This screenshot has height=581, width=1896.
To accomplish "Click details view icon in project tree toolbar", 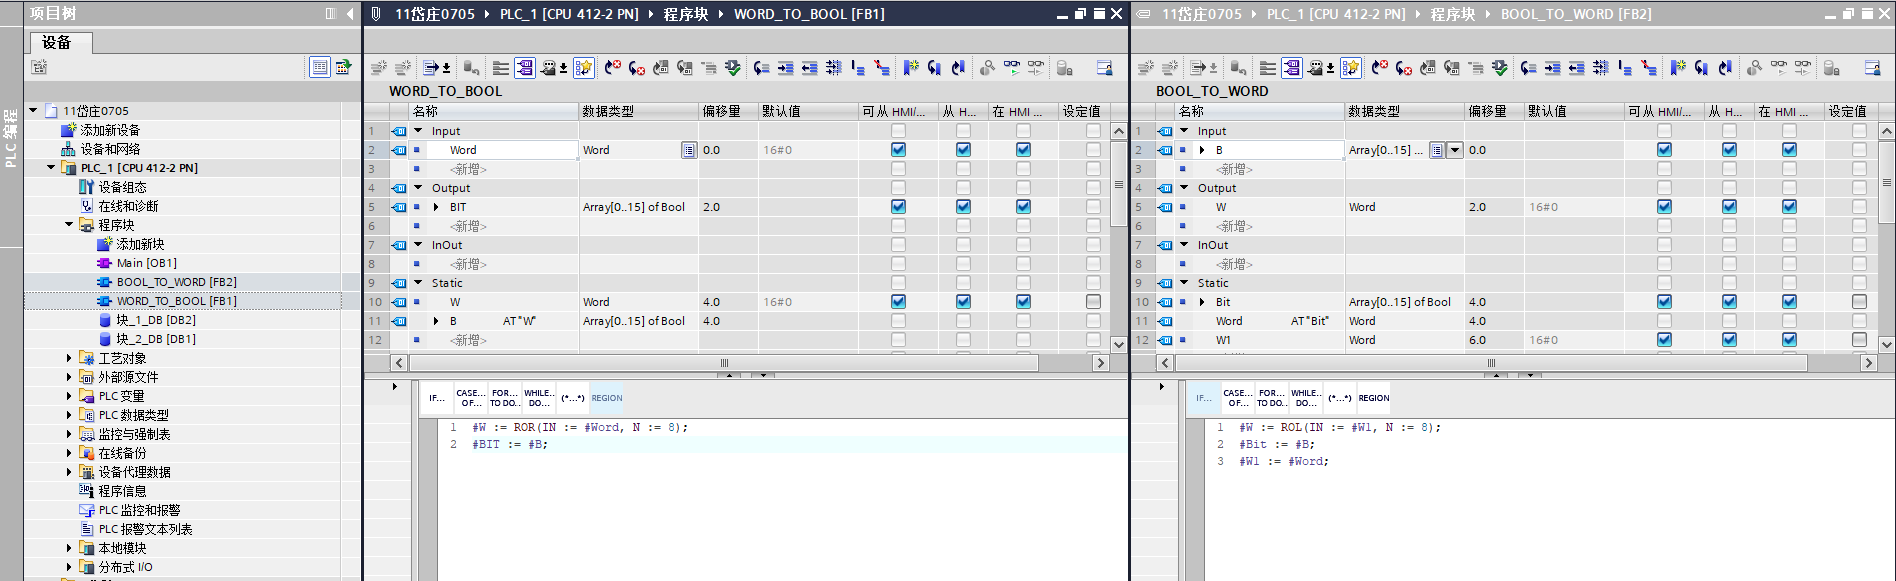I will coord(319,67).
